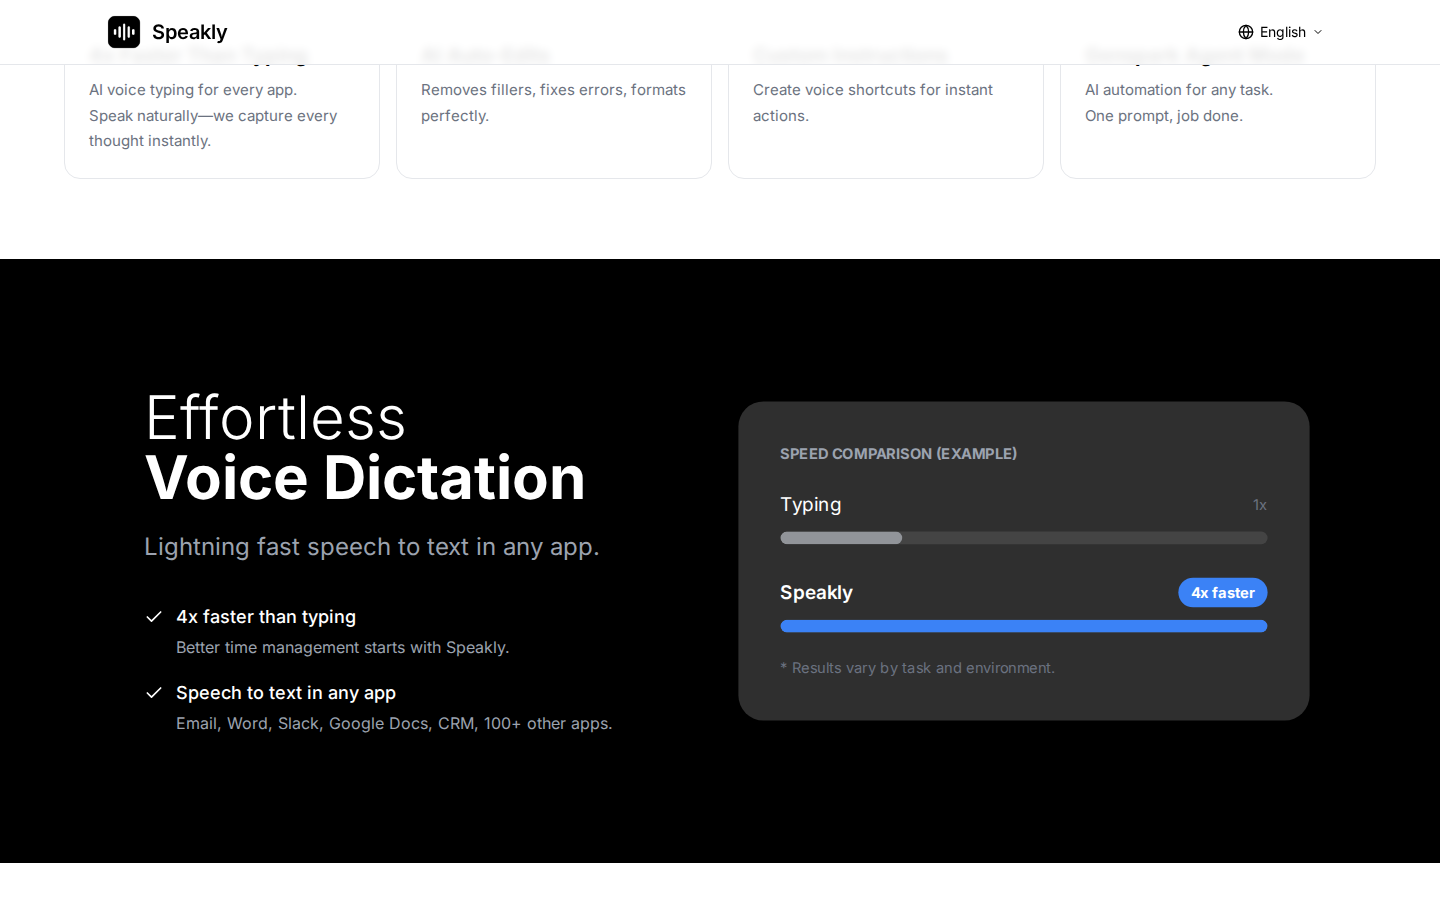The width and height of the screenshot is (1440, 900).
Task: Click the checkmark beside 4x faster than typing
Action: pos(154,617)
